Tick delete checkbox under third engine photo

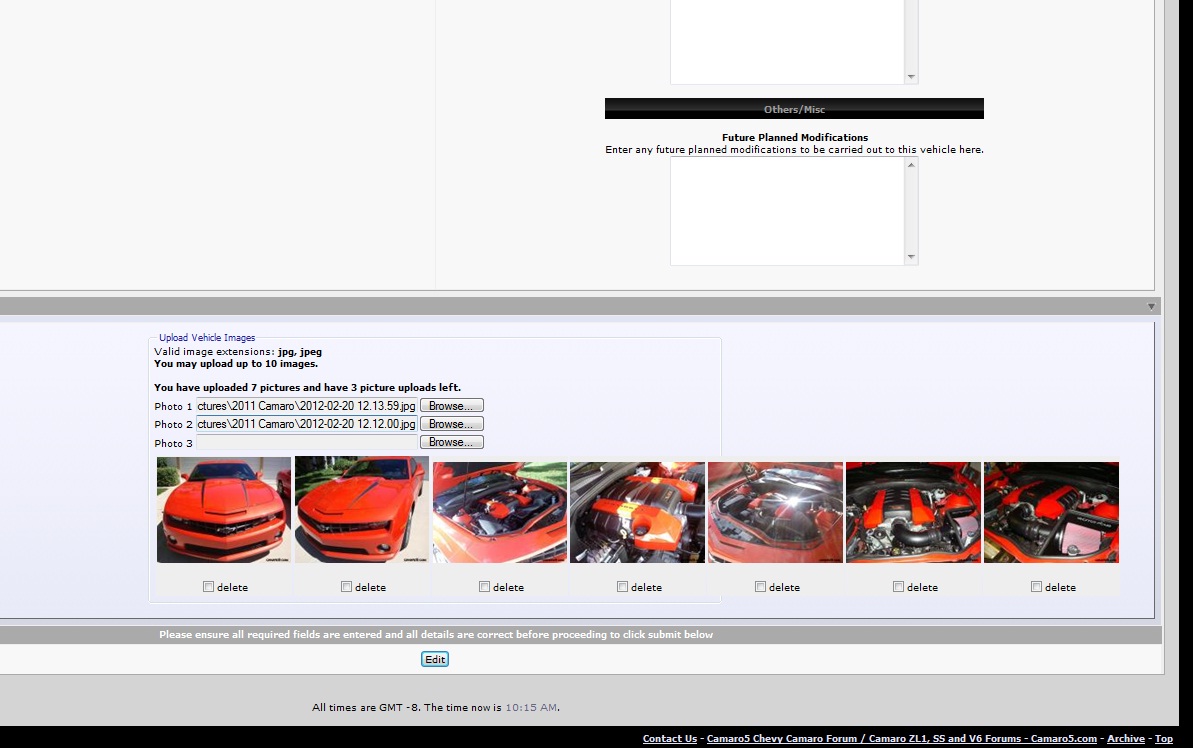(484, 587)
